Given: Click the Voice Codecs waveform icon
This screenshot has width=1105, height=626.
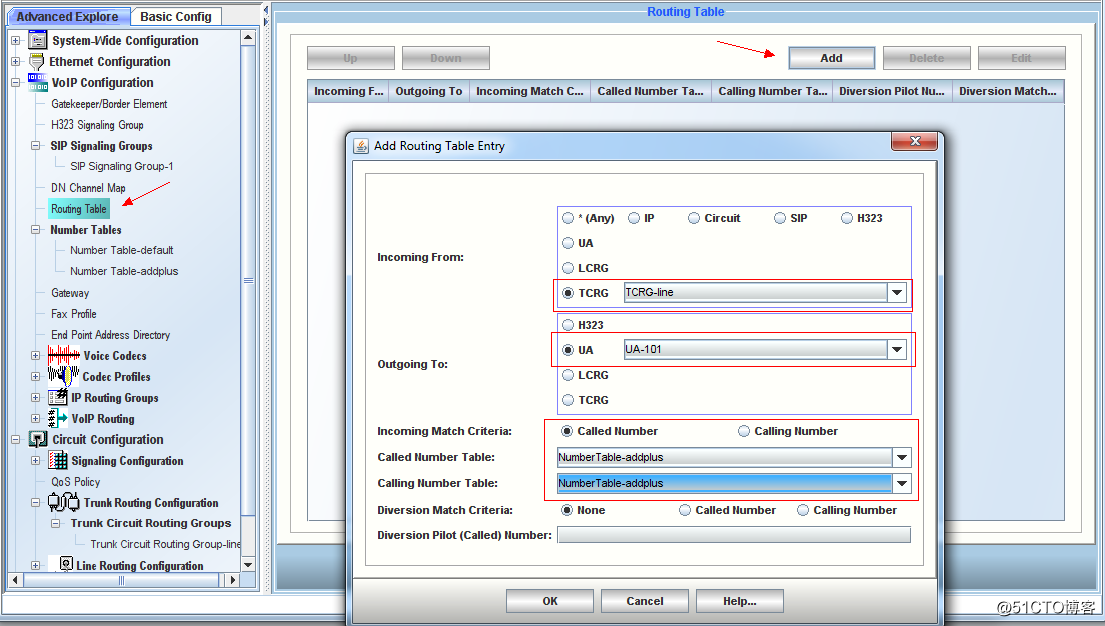Looking at the screenshot, I should pyautogui.click(x=63, y=355).
